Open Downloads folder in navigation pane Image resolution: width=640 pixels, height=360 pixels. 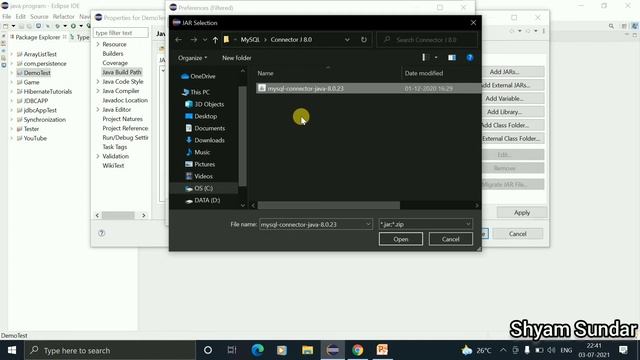(205, 140)
